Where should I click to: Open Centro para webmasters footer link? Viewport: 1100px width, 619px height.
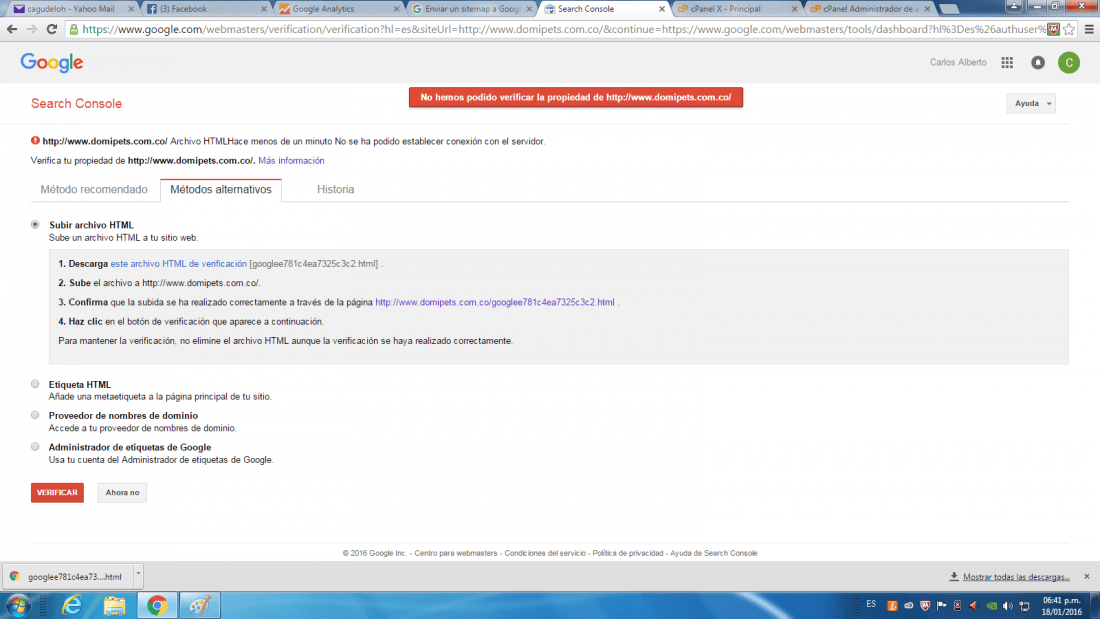click(456, 553)
